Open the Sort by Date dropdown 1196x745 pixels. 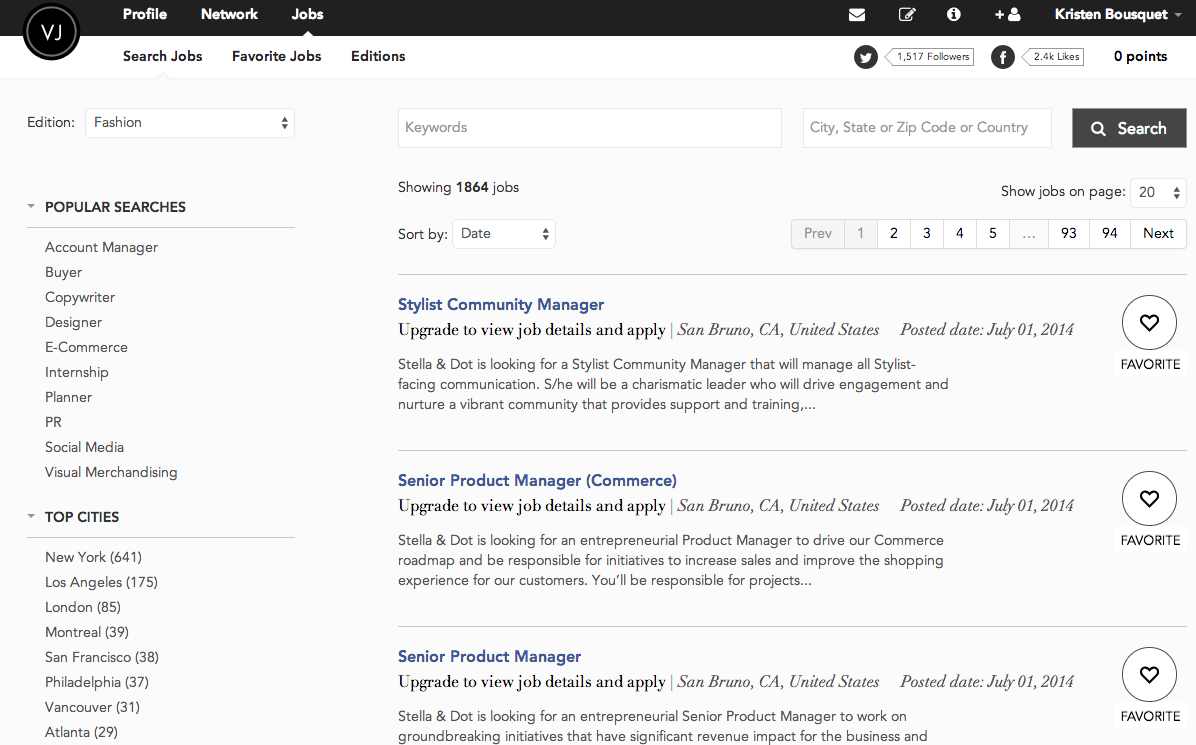[x=504, y=234]
